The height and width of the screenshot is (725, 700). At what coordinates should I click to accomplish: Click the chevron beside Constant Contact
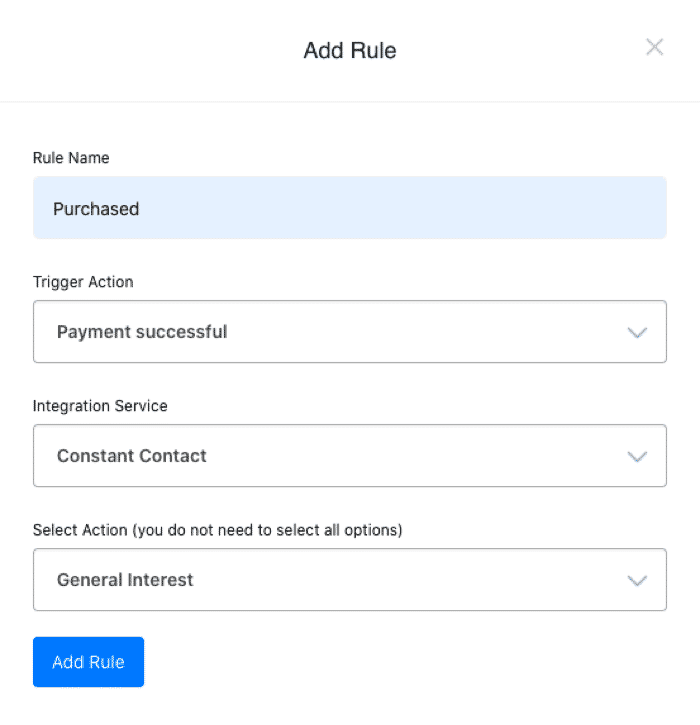637,457
